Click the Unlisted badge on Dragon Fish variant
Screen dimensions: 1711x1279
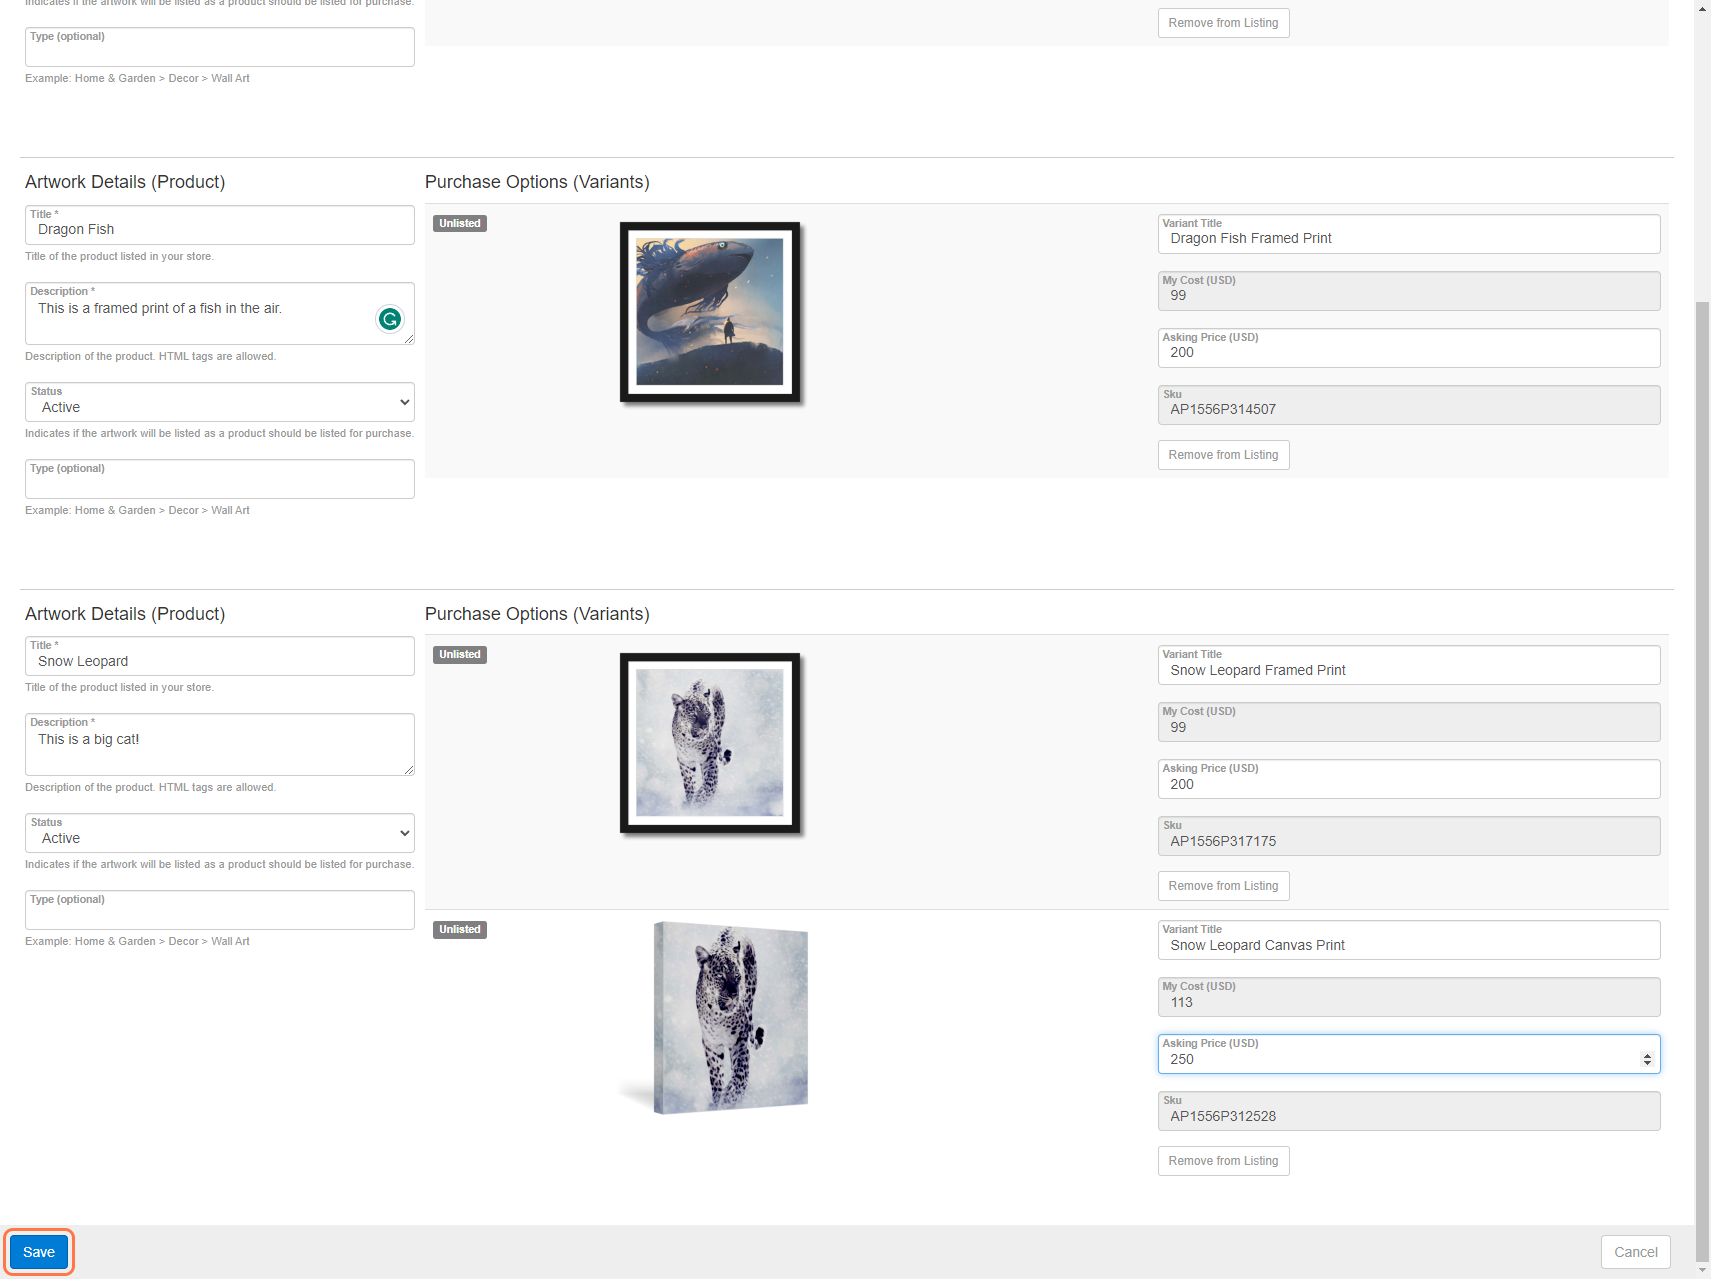460,223
